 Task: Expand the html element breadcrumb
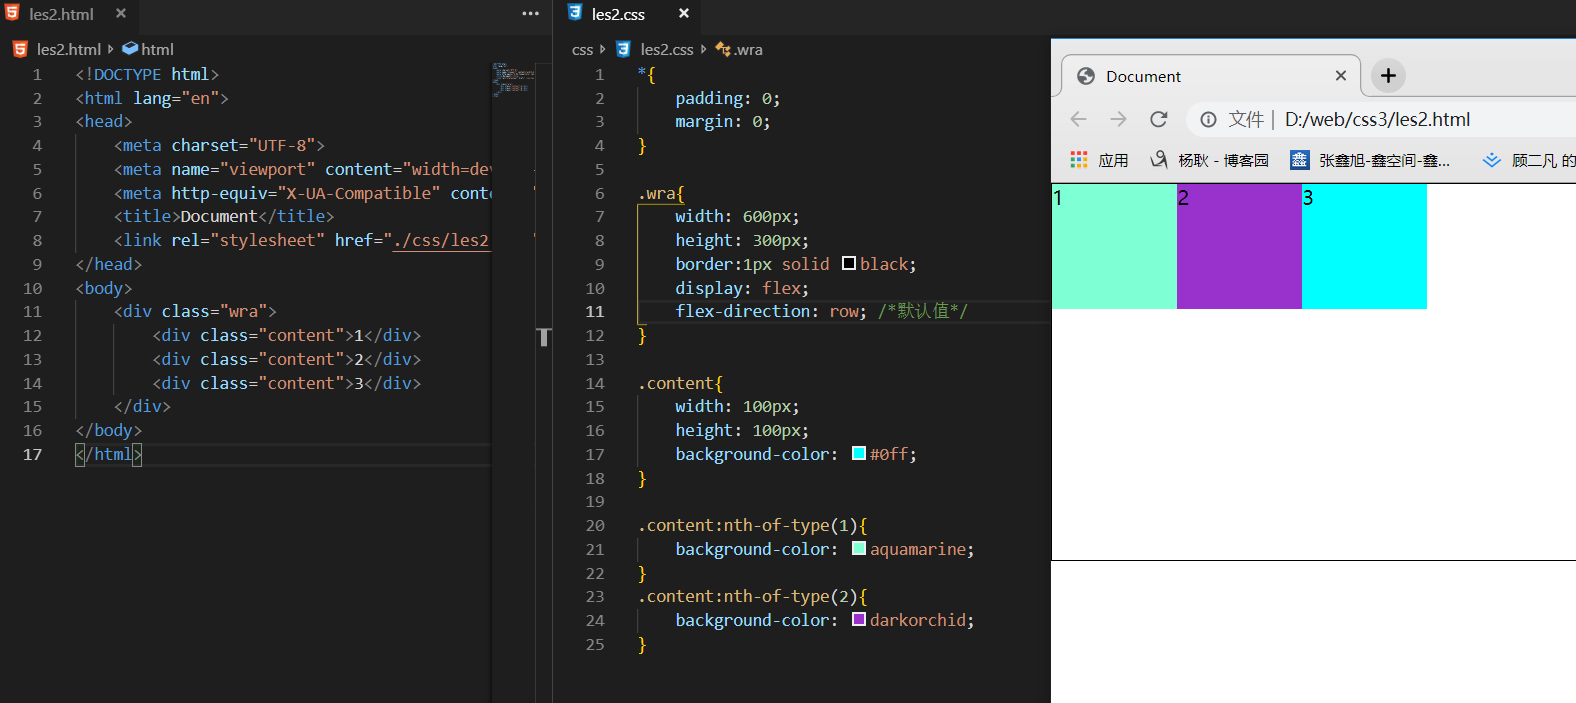156,49
